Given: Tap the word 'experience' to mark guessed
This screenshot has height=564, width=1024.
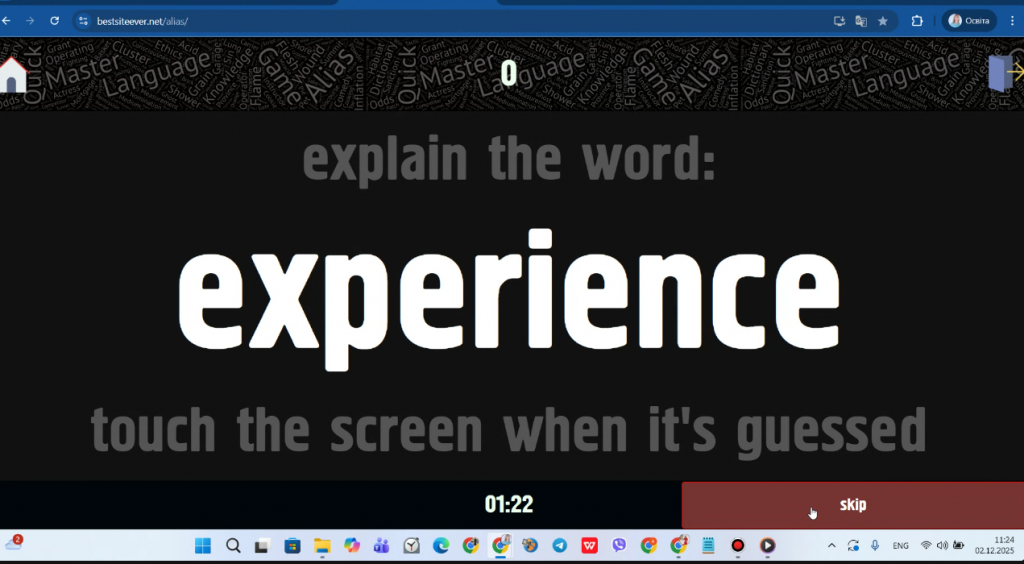Looking at the screenshot, I should point(511,292).
